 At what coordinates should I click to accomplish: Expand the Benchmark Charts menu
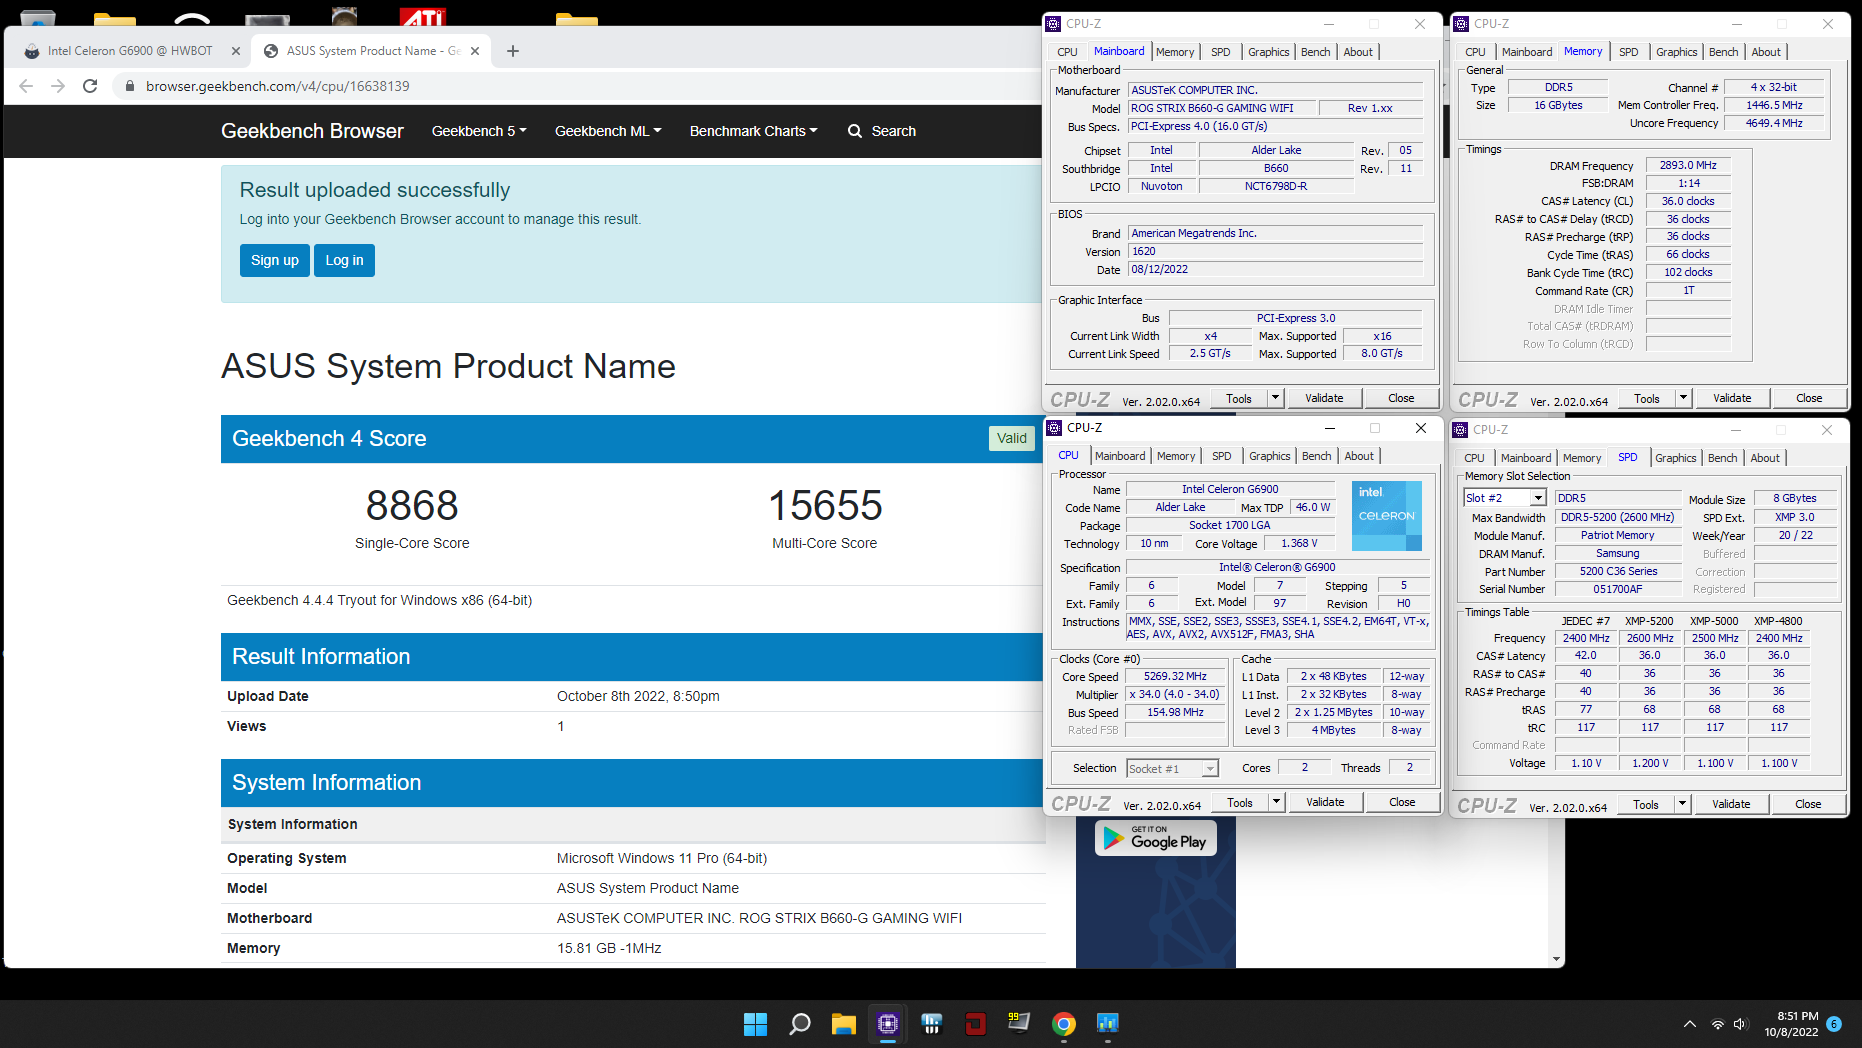pos(753,131)
